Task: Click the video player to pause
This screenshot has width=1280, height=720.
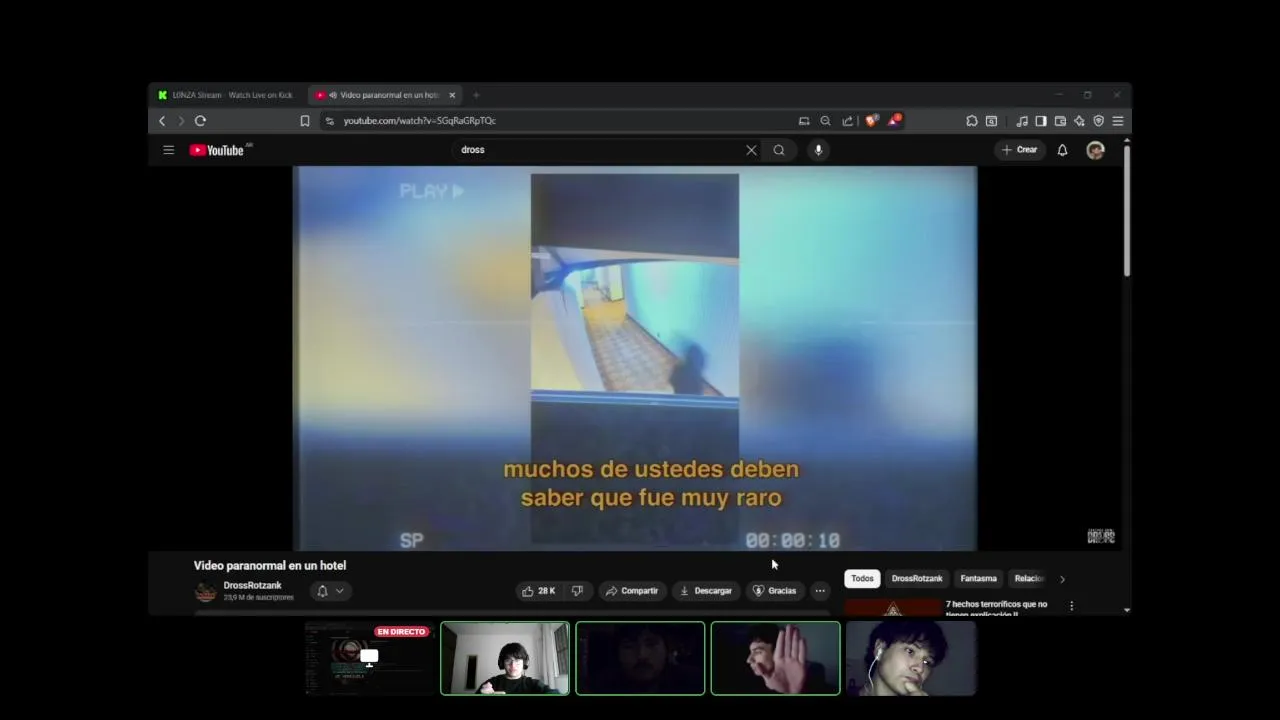Action: pos(634,358)
